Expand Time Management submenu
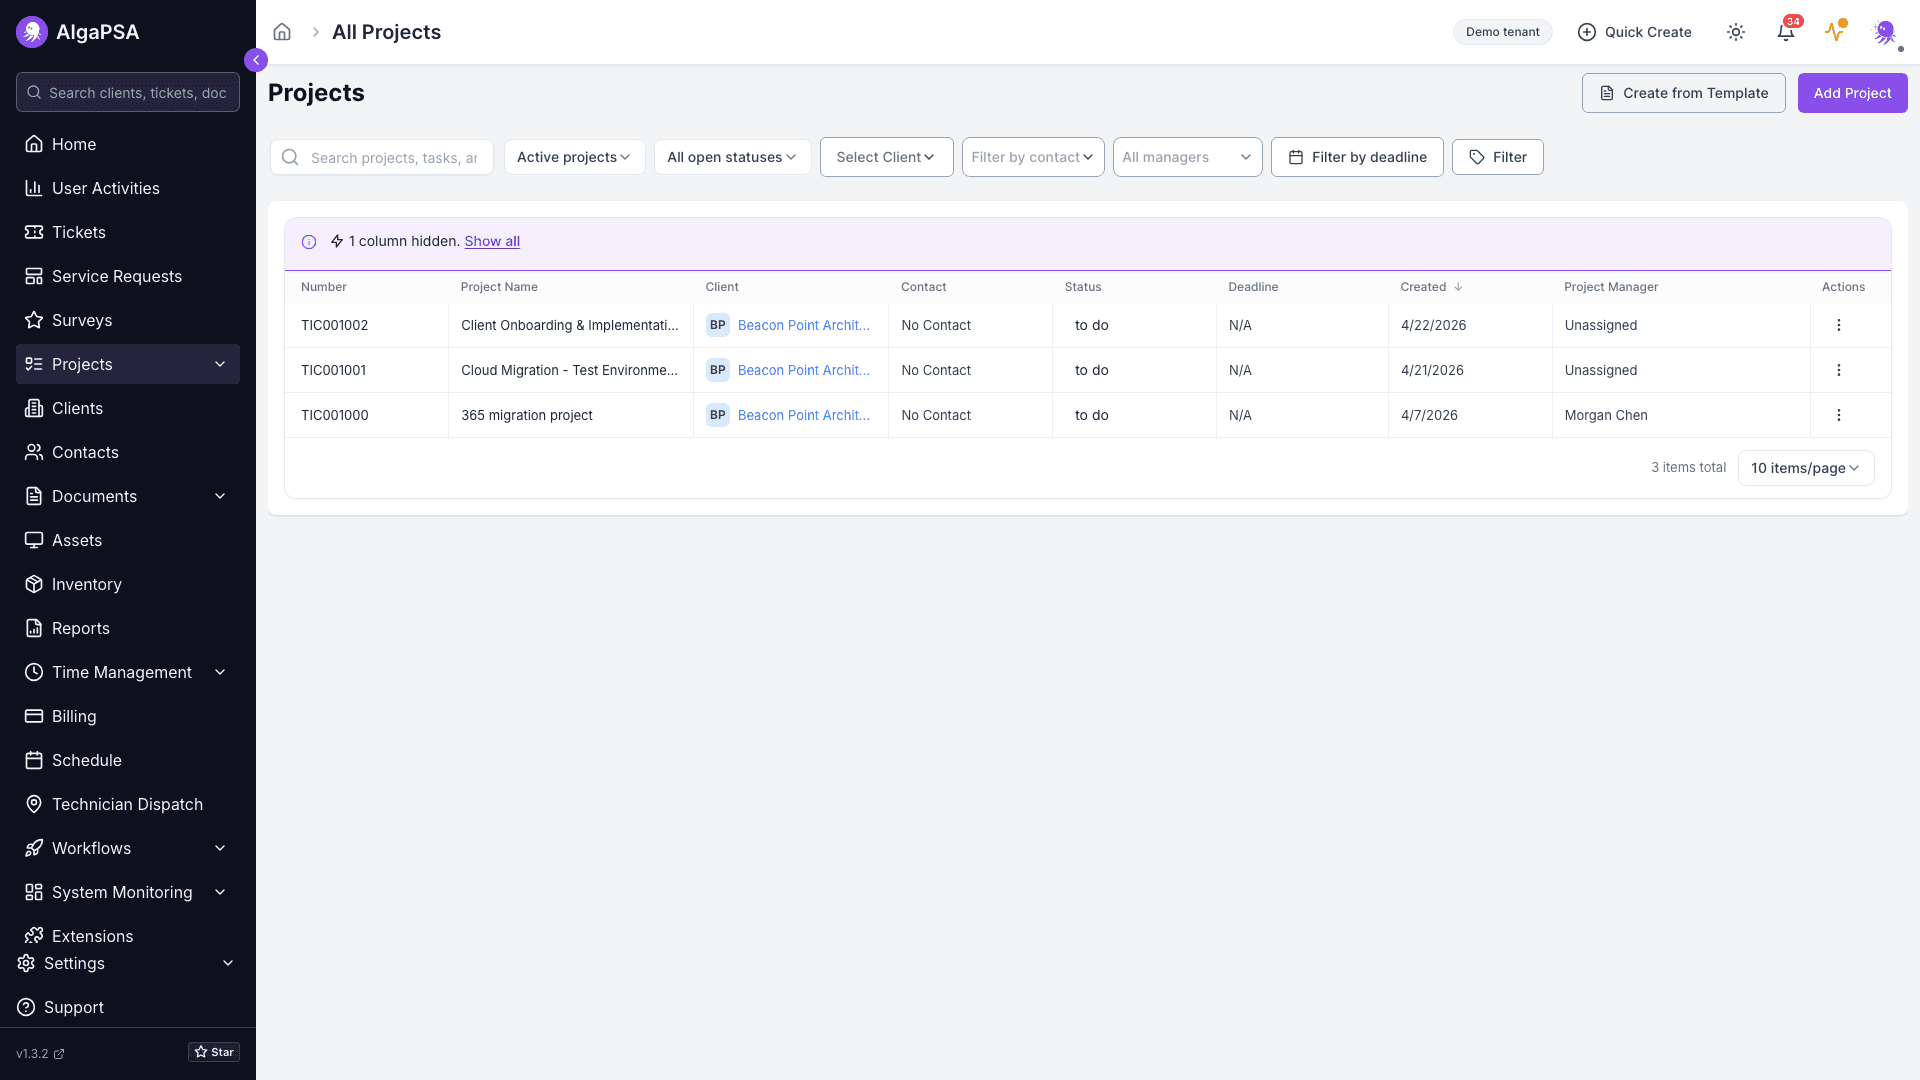The height and width of the screenshot is (1080, 1920). (220, 672)
